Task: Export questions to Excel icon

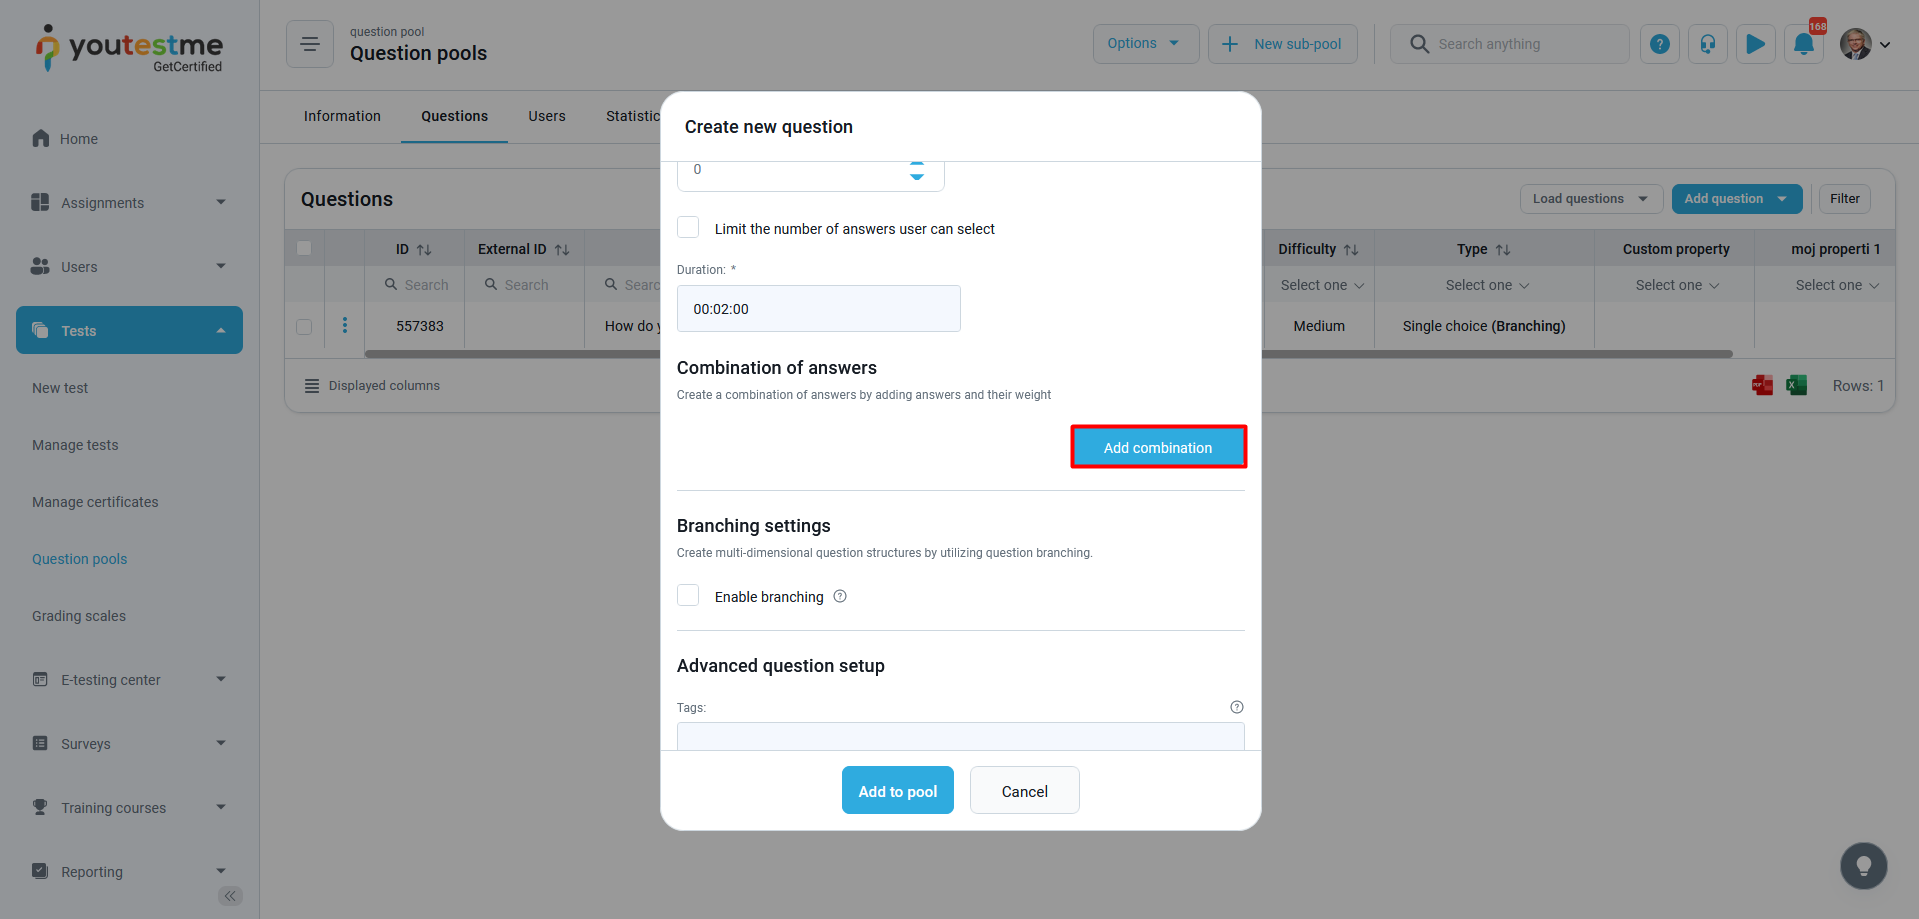Action: 1796,385
